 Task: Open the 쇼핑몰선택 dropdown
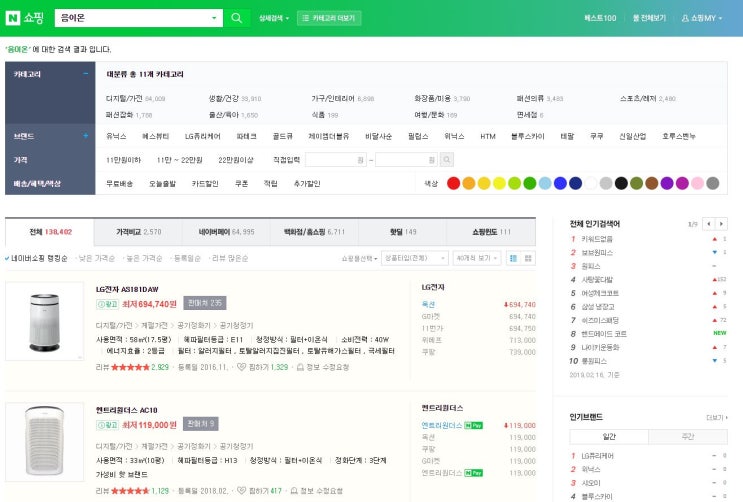pos(359,258)
